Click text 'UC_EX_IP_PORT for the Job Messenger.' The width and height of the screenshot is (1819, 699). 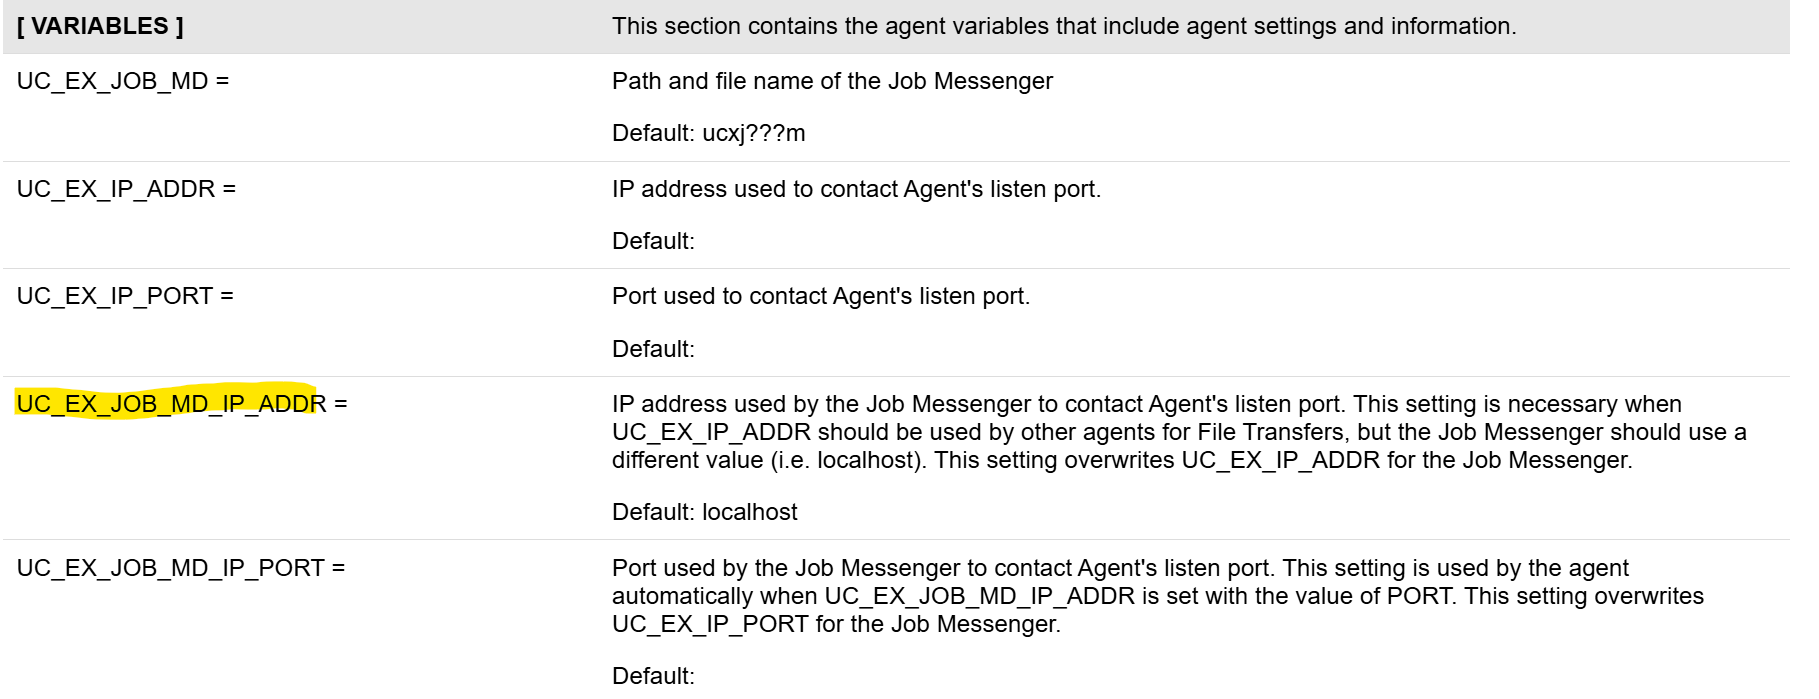point(836,624)
